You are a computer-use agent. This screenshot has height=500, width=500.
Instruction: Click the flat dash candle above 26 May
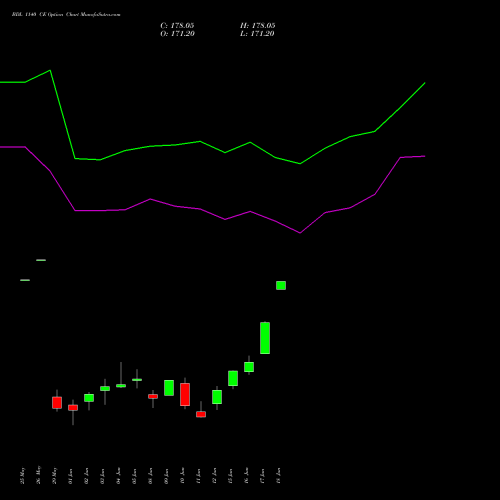tap(41, 260)
